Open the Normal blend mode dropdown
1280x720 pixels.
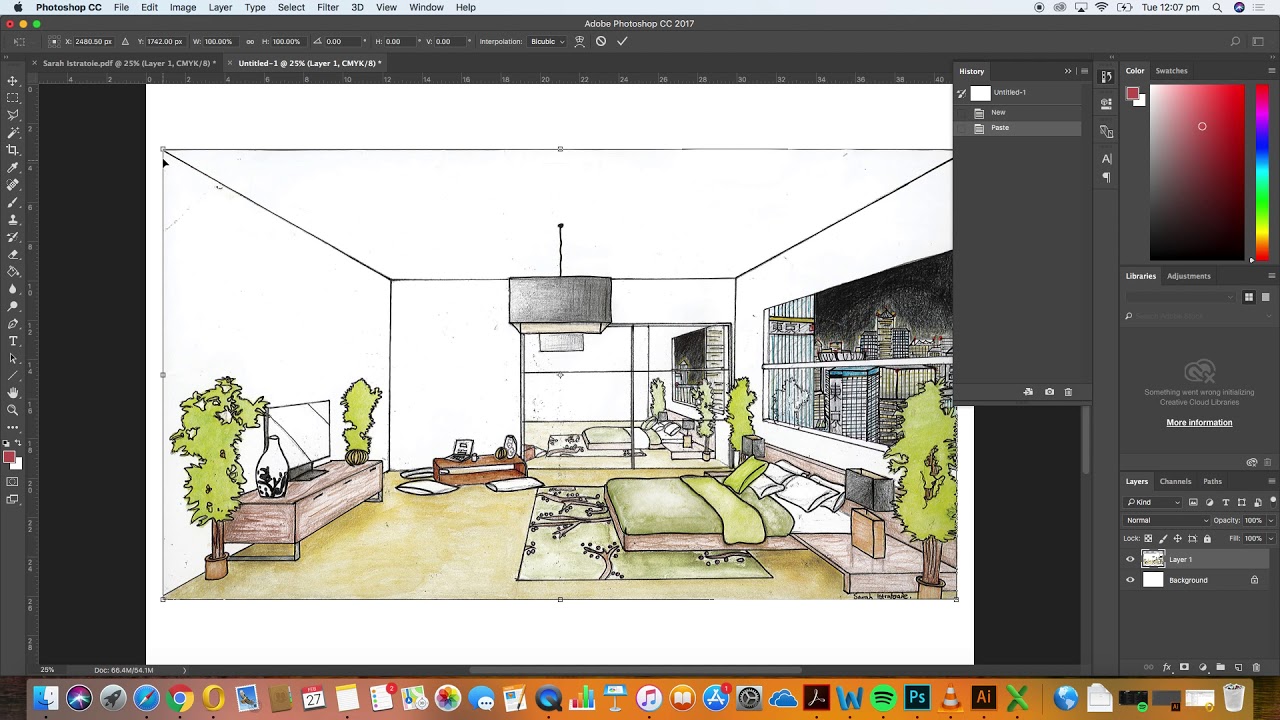1168,520
